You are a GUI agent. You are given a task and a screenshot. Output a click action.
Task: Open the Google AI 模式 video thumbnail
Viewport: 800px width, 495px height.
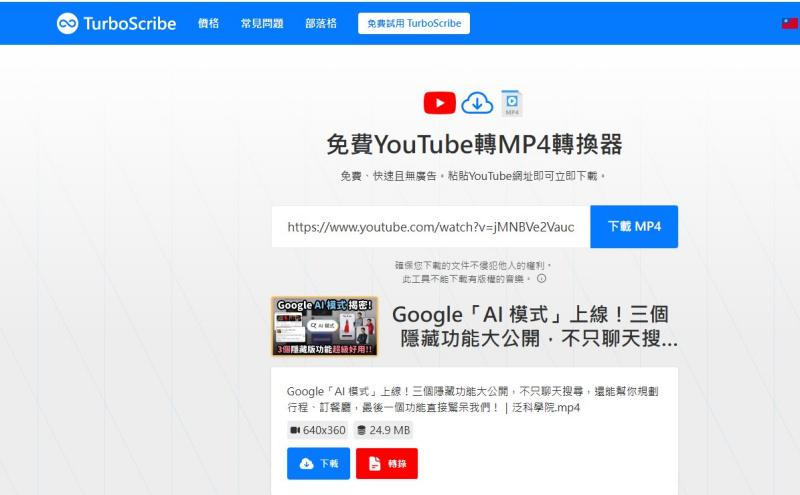tap(324, 326)
